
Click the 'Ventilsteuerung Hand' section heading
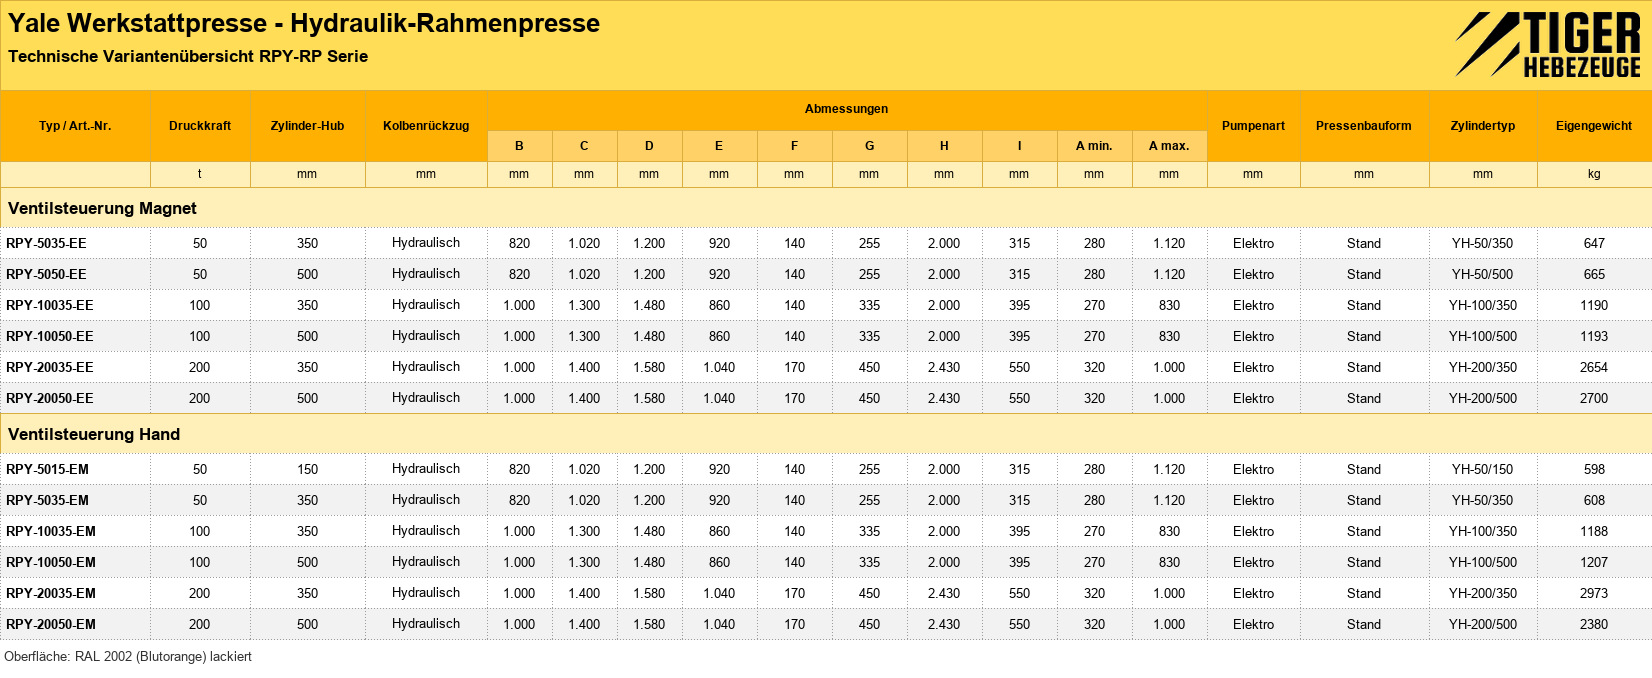tap(94, 434)
